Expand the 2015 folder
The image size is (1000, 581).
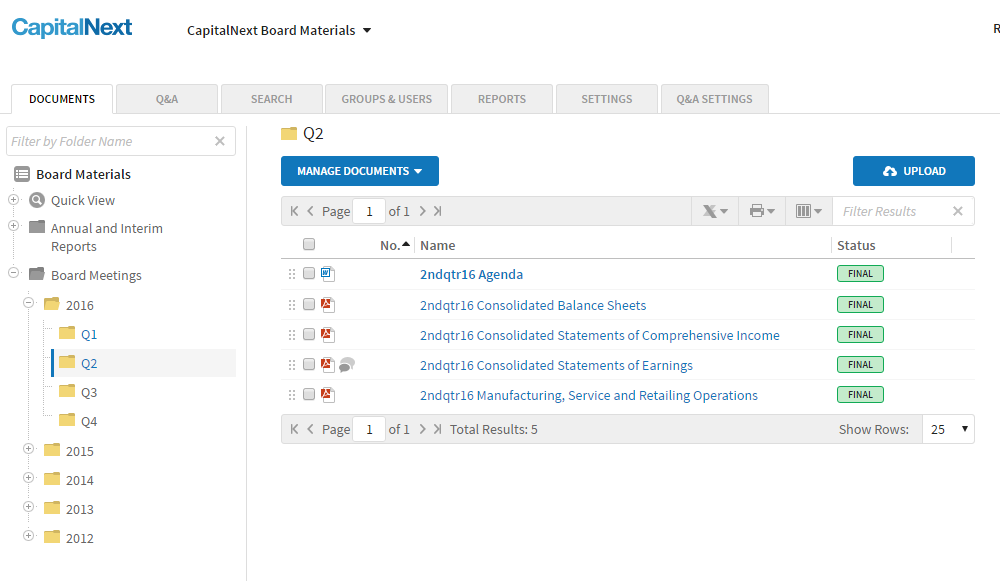pyautogui.click(x=27, y=451)
